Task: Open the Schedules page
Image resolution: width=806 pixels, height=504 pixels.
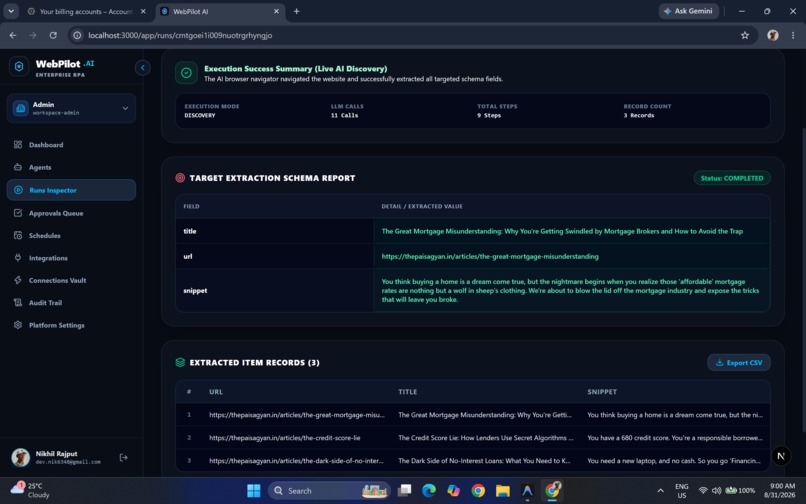Action: tap(71, 236)
